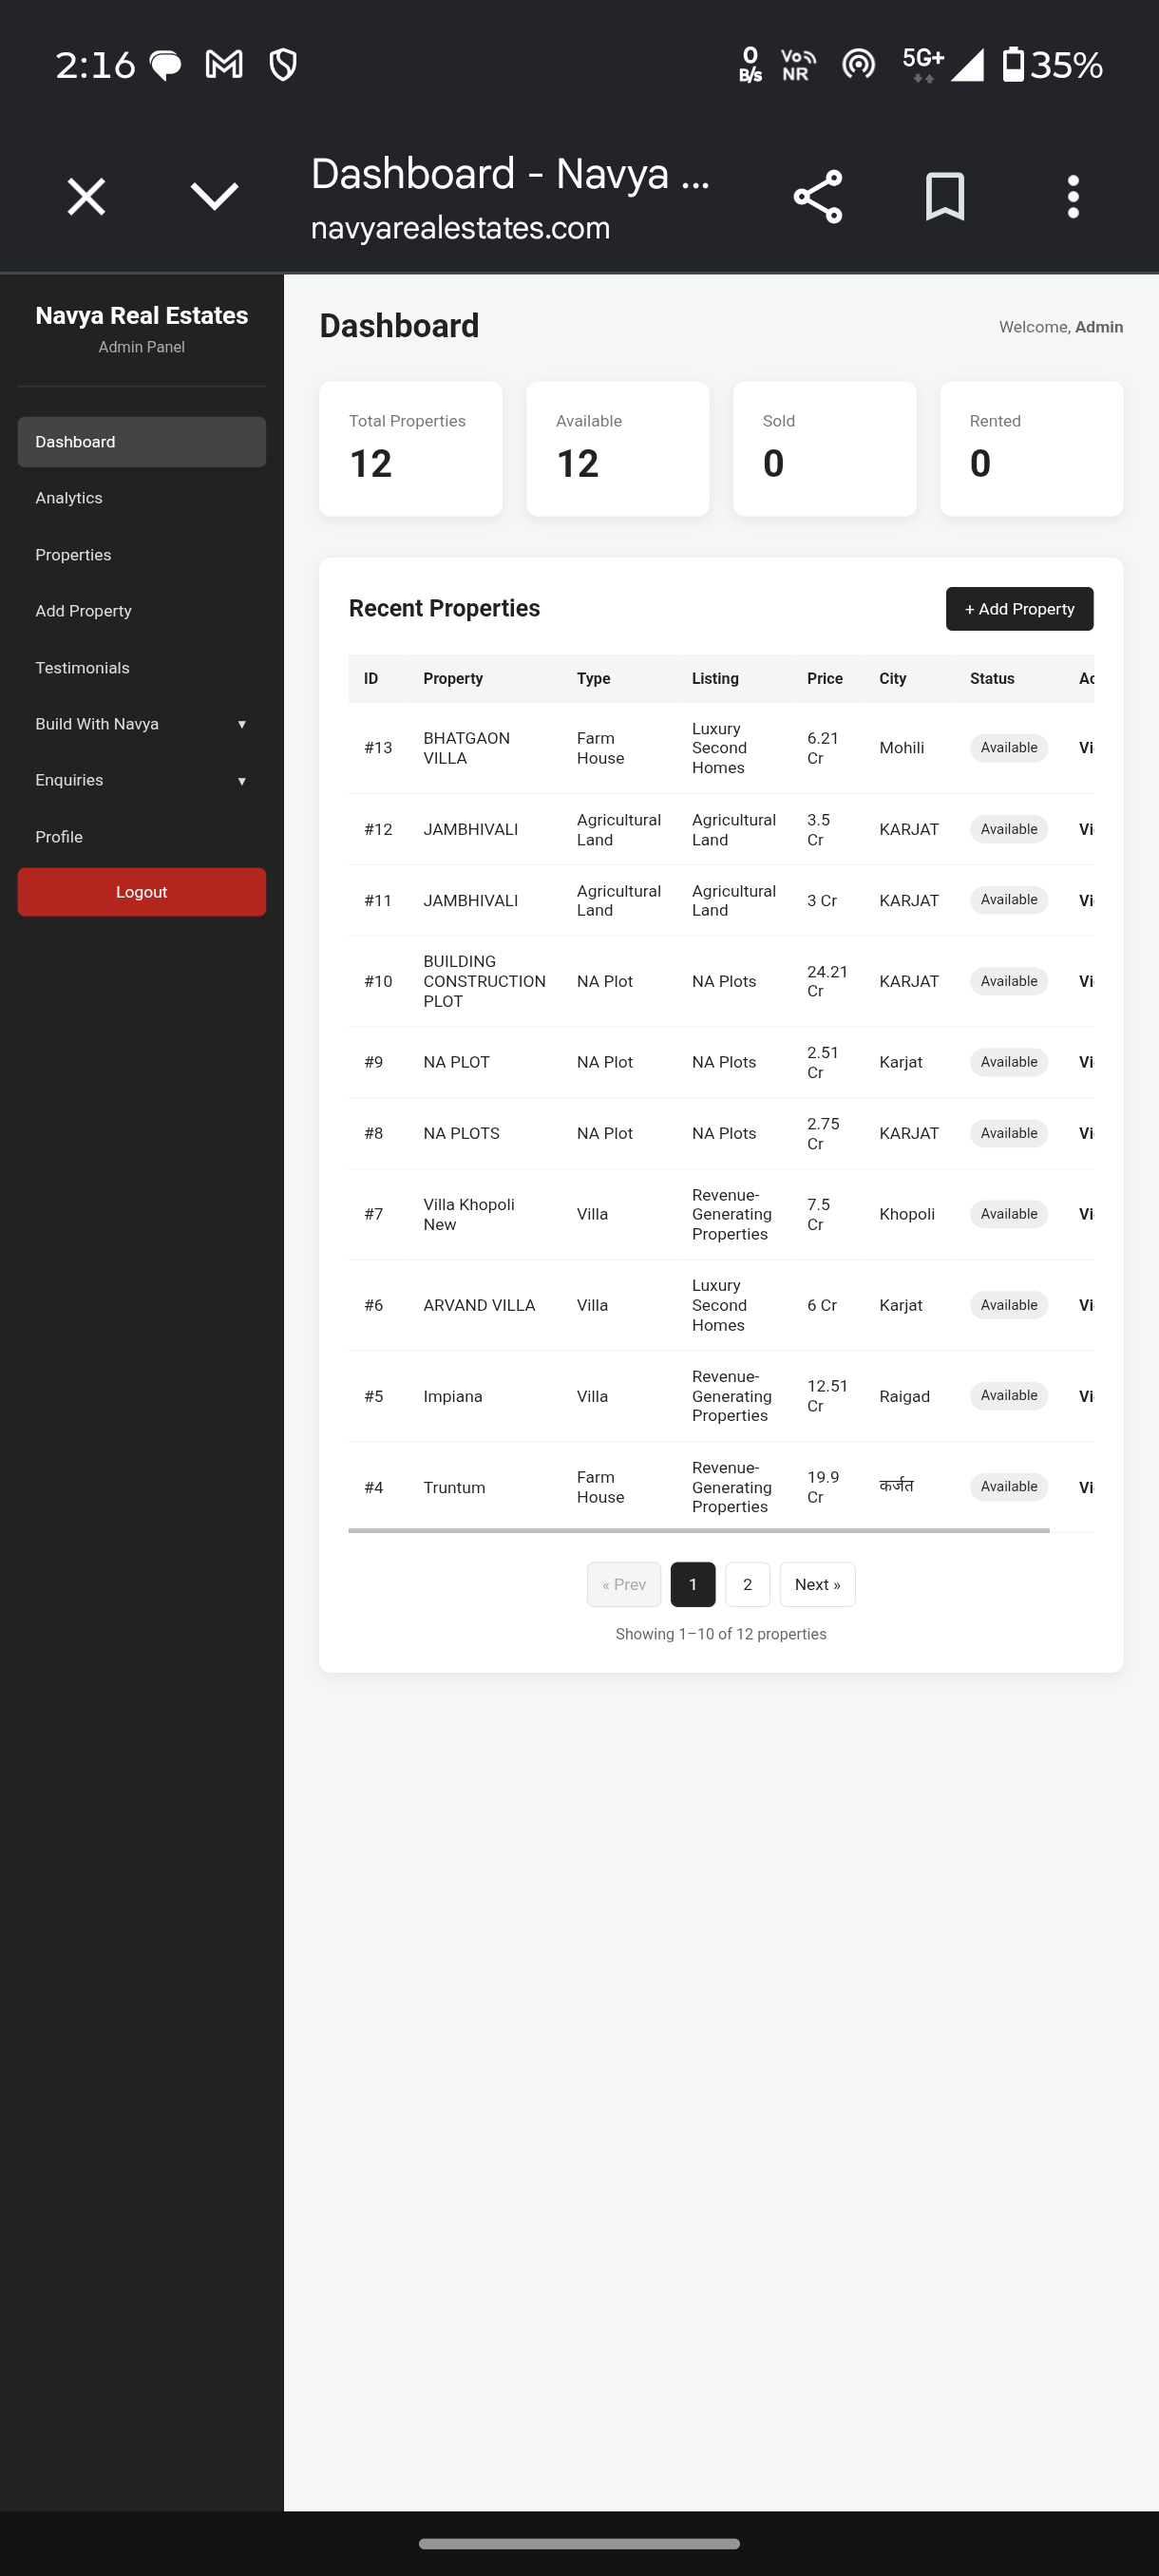Click the 24.21 Cr price cell
Image resolution: width=1159 pixels, height=2576 pixels.
click(x=827, y=981)
